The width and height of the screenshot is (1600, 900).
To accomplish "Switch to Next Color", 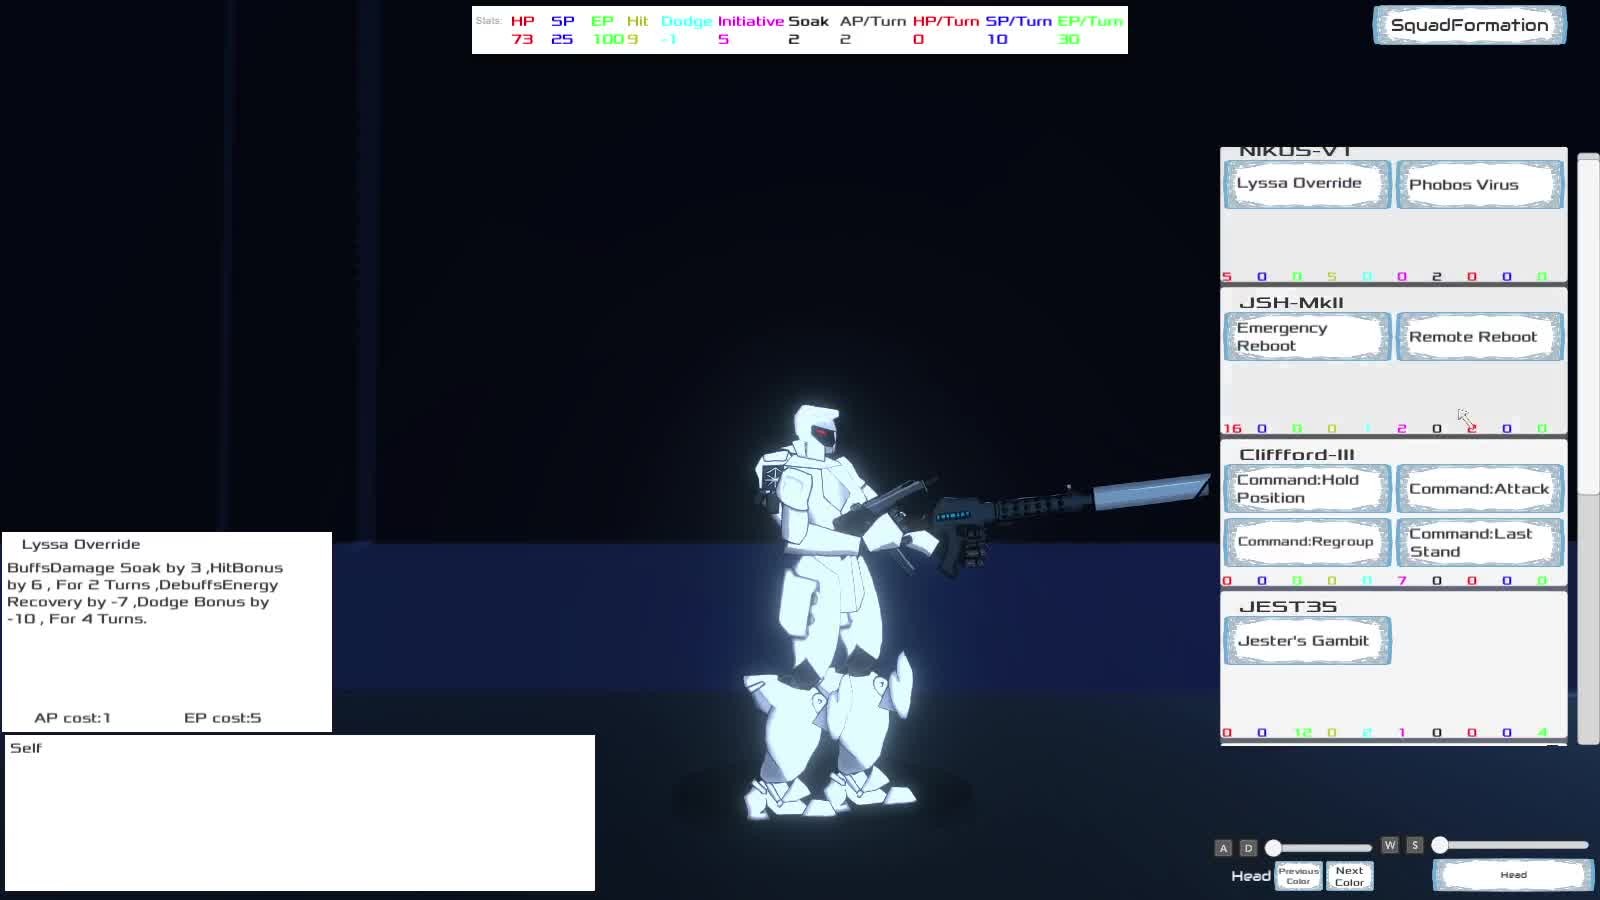I will [1349, 876].
